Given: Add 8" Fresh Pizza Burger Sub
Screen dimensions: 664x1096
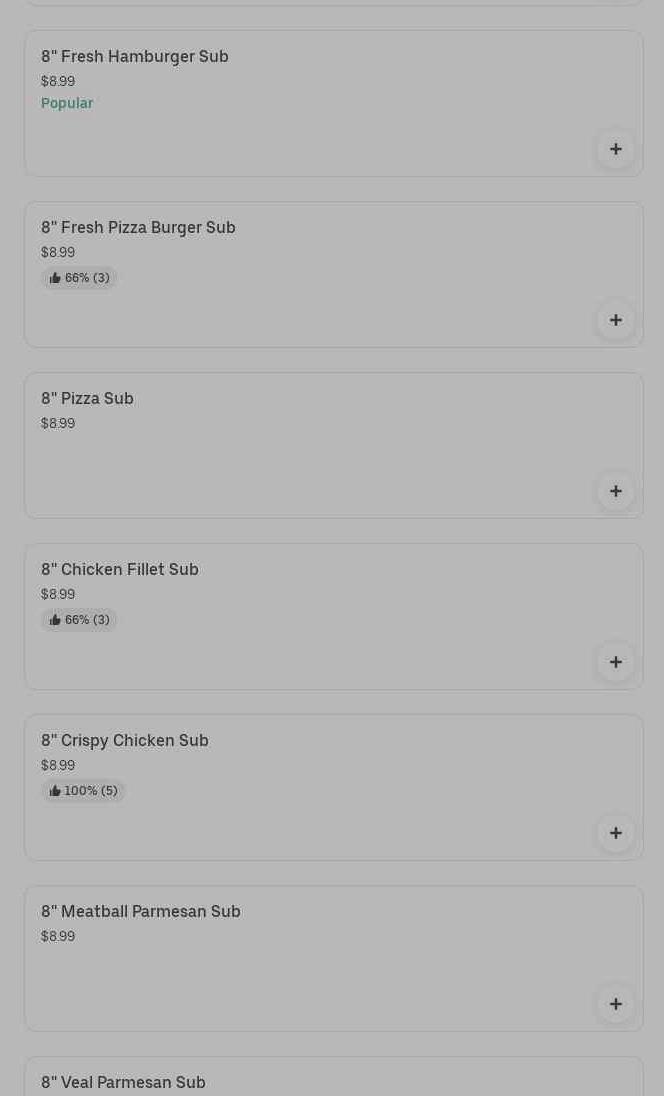Looking at the screenshot, I should click(x=615, y=320).
